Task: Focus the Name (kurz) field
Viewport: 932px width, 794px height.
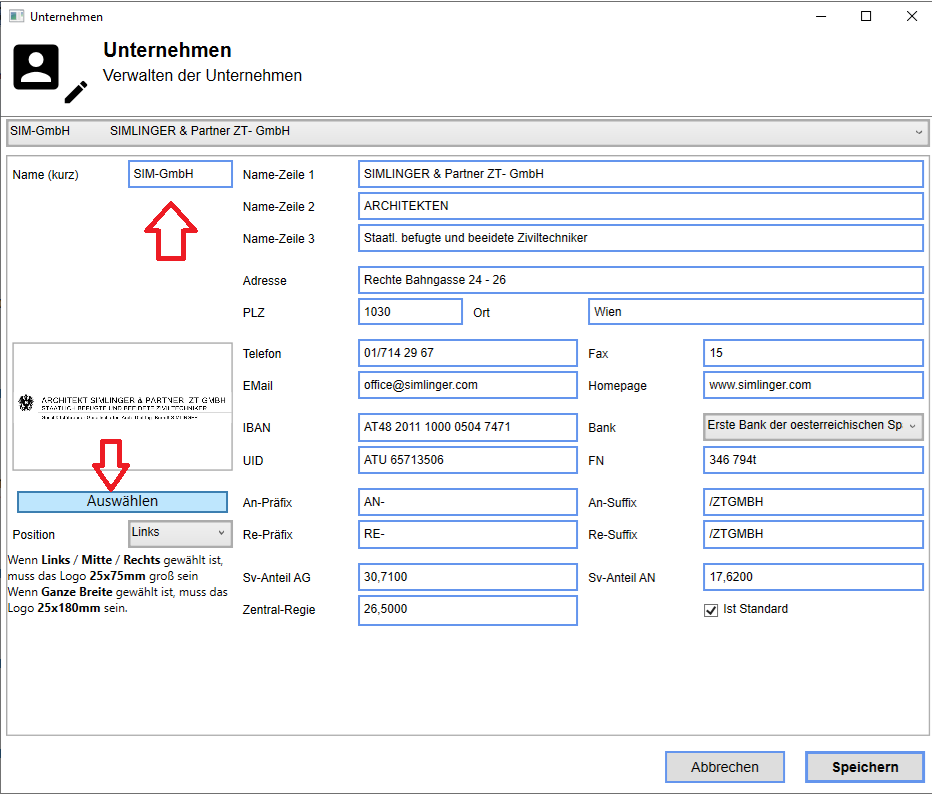Action: pyautogui.click(x=180, y=174)
